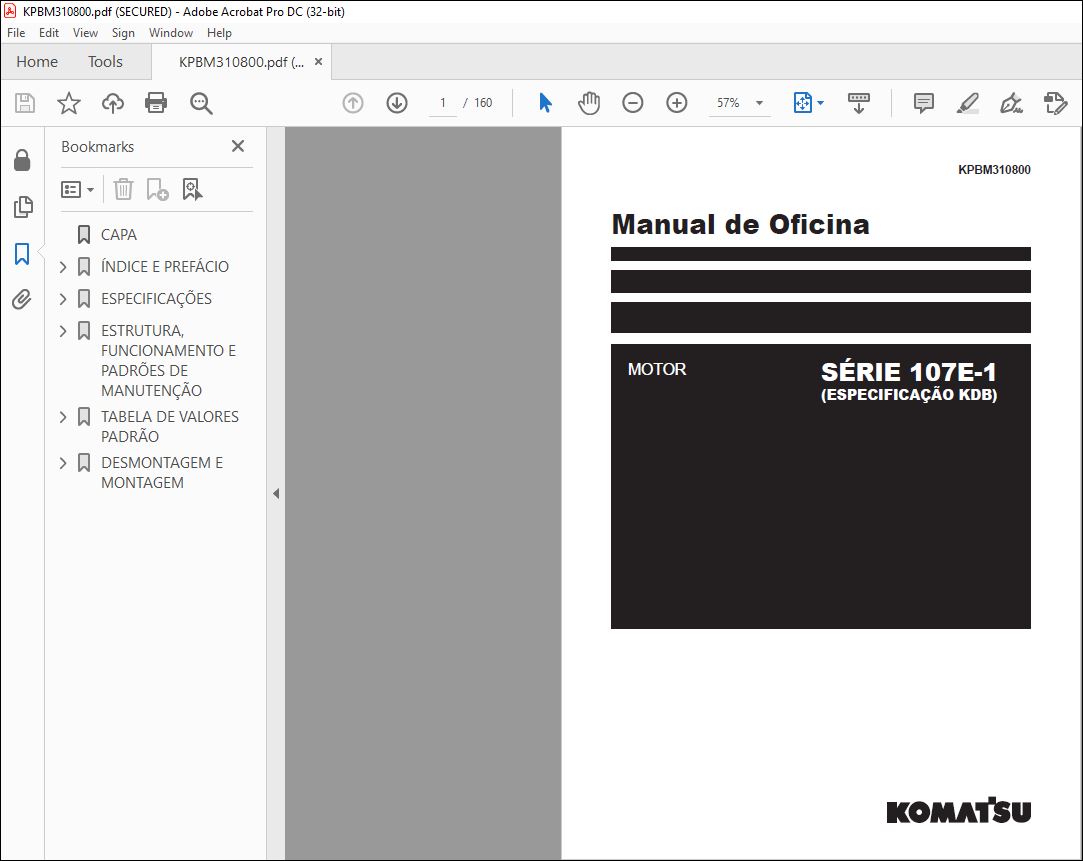Click the 57% zoom value field
The width and height of the screenshot is (1083, 861).
[728, 103]
